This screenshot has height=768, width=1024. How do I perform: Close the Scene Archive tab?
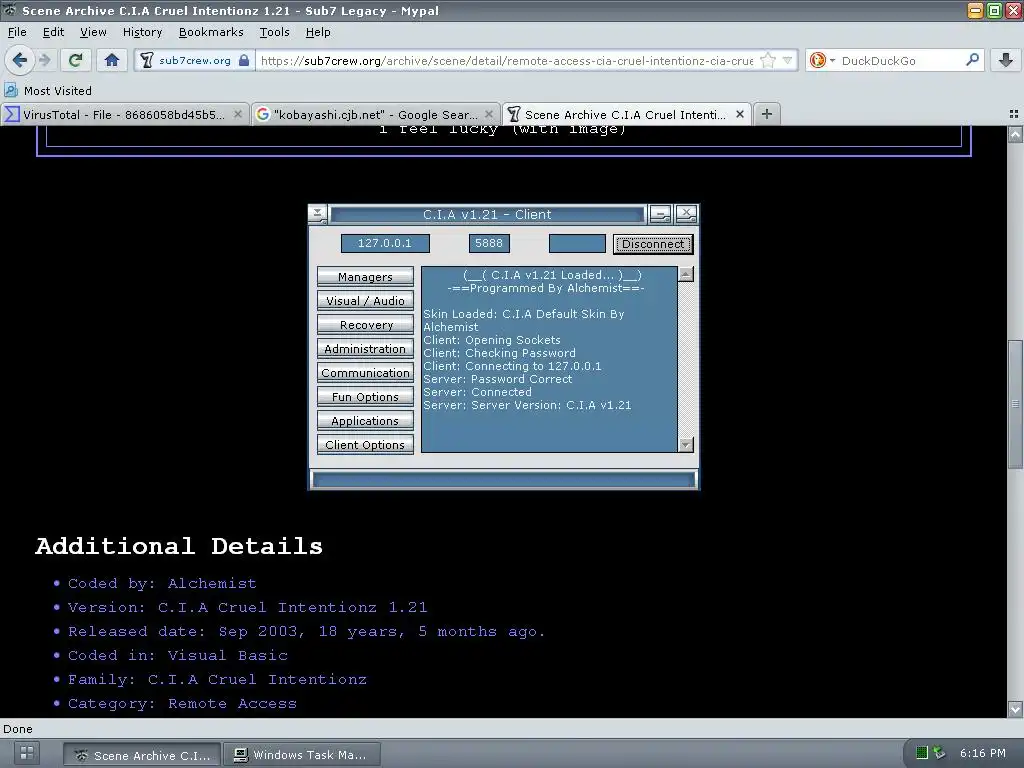pos(740,114)
